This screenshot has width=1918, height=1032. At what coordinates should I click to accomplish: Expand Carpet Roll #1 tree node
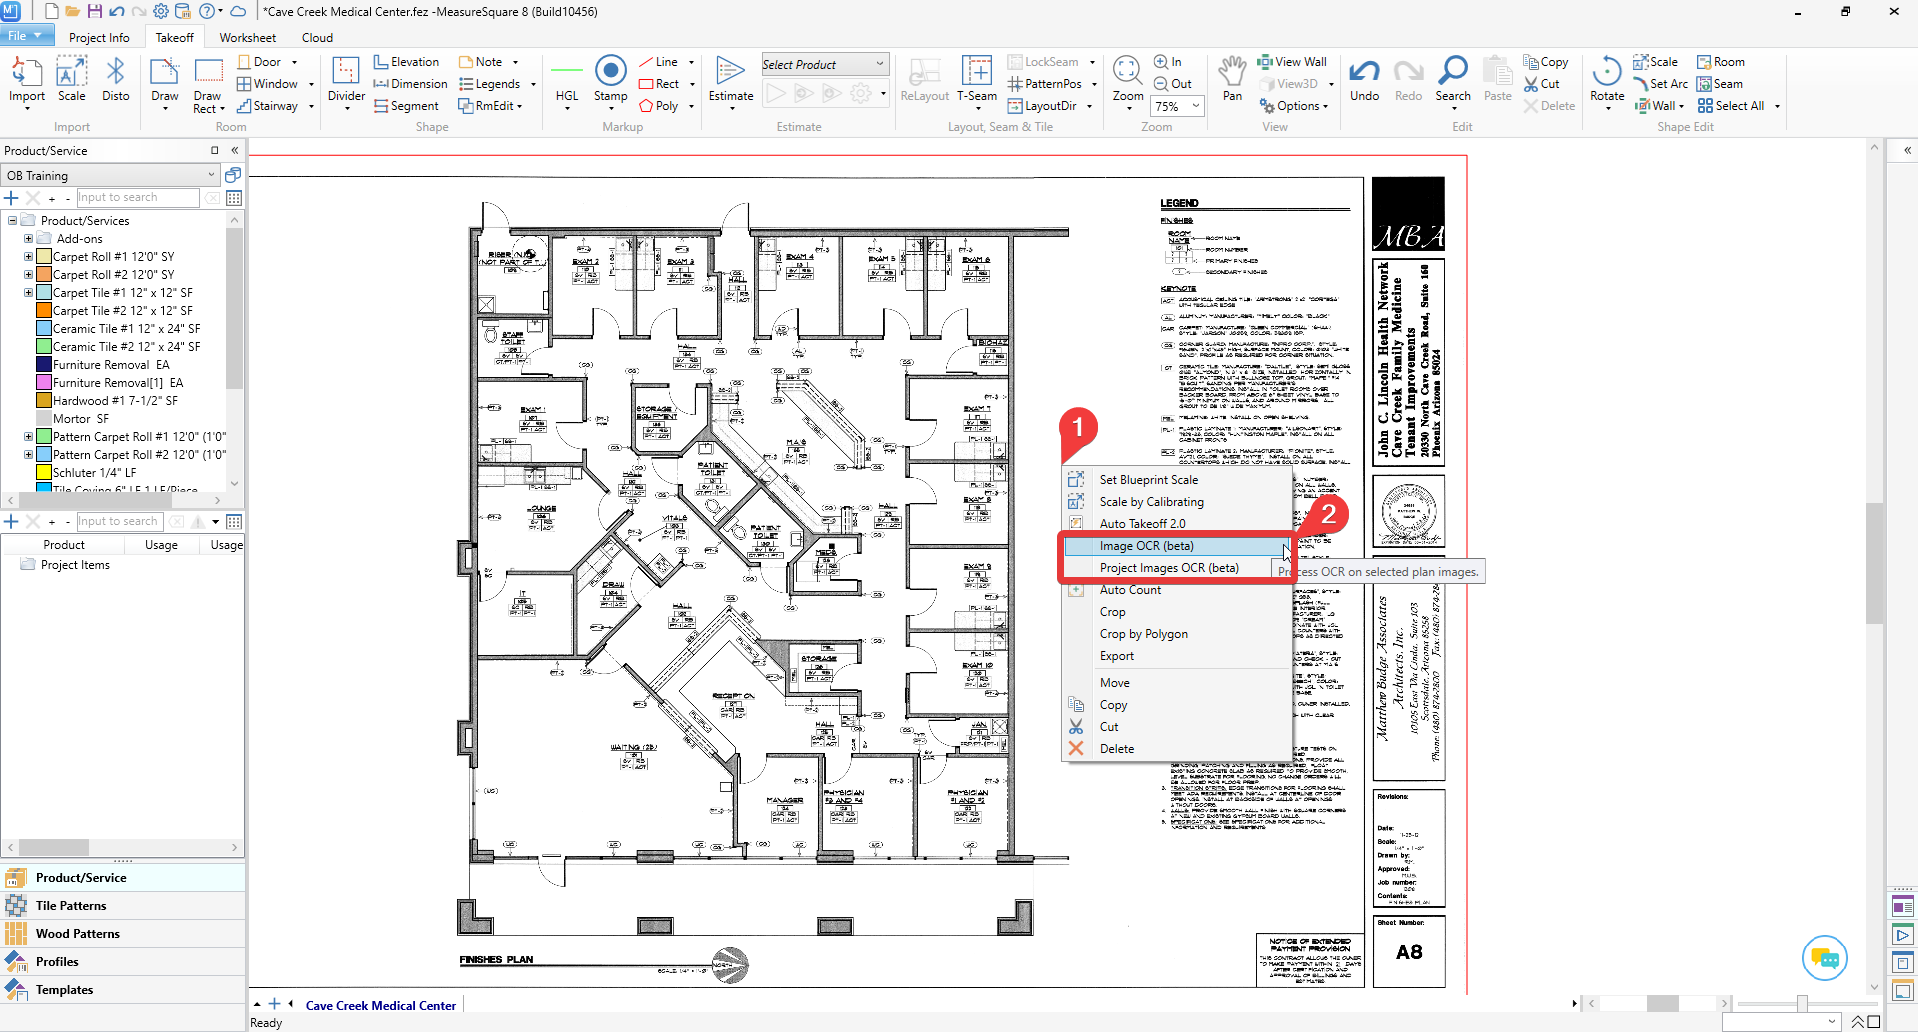28,257
